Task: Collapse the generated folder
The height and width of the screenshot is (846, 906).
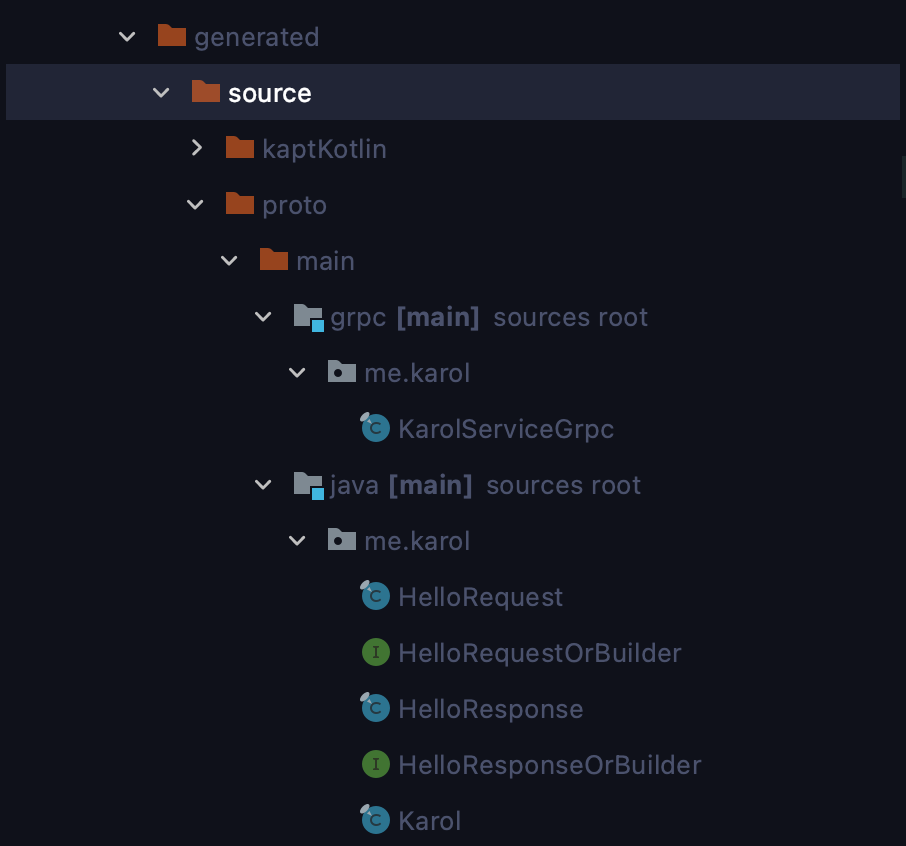Action: tap(127, 37)
